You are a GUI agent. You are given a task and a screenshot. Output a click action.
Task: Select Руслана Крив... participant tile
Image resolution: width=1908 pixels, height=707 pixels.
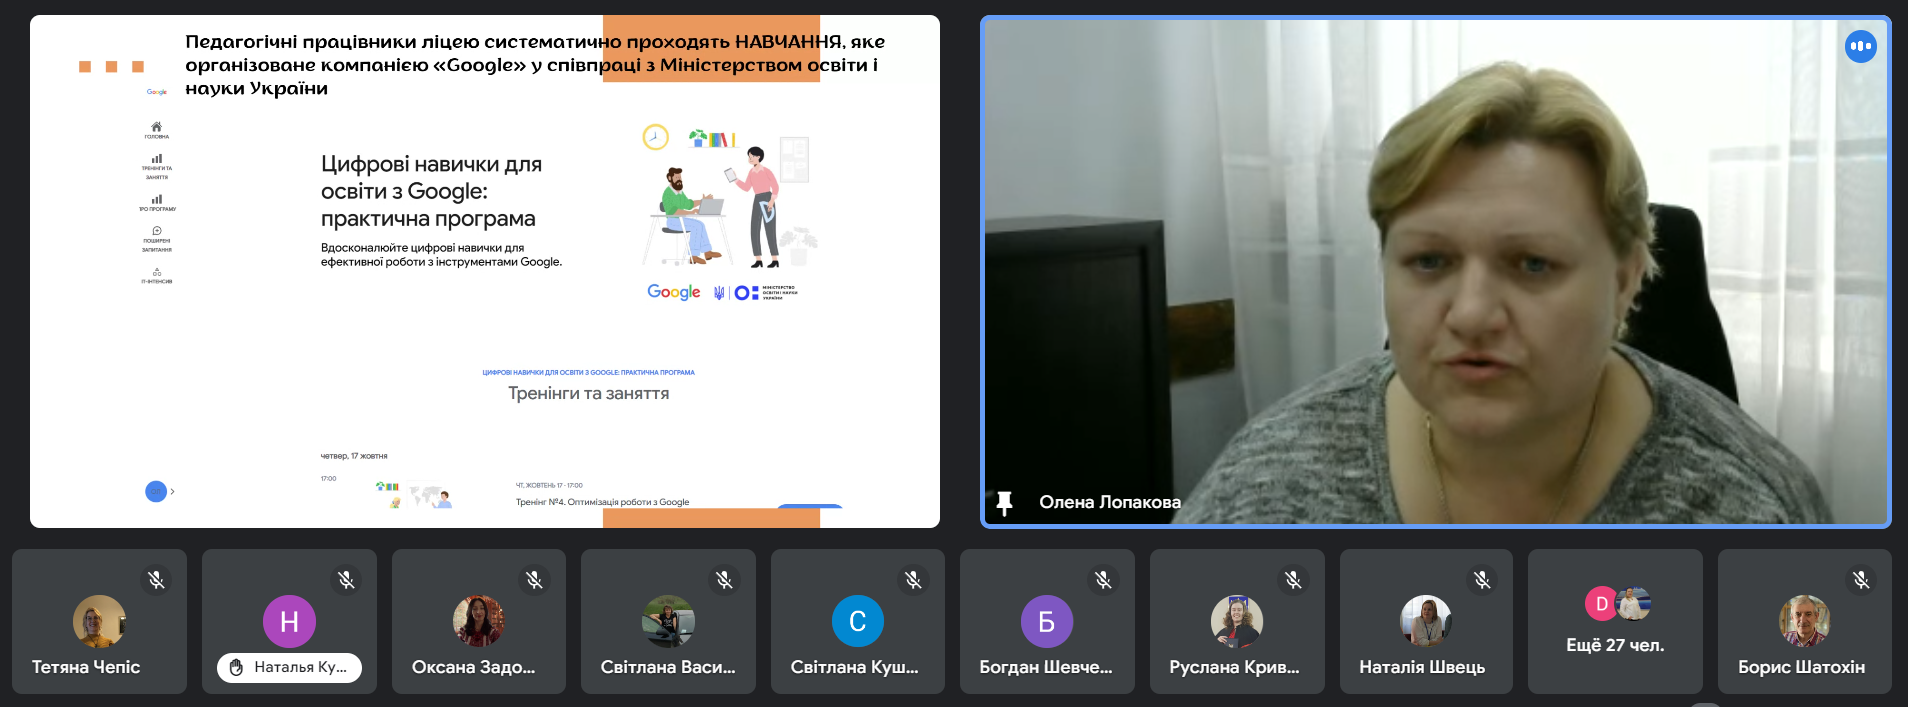pyautogui.click(x=1236, y=622)
